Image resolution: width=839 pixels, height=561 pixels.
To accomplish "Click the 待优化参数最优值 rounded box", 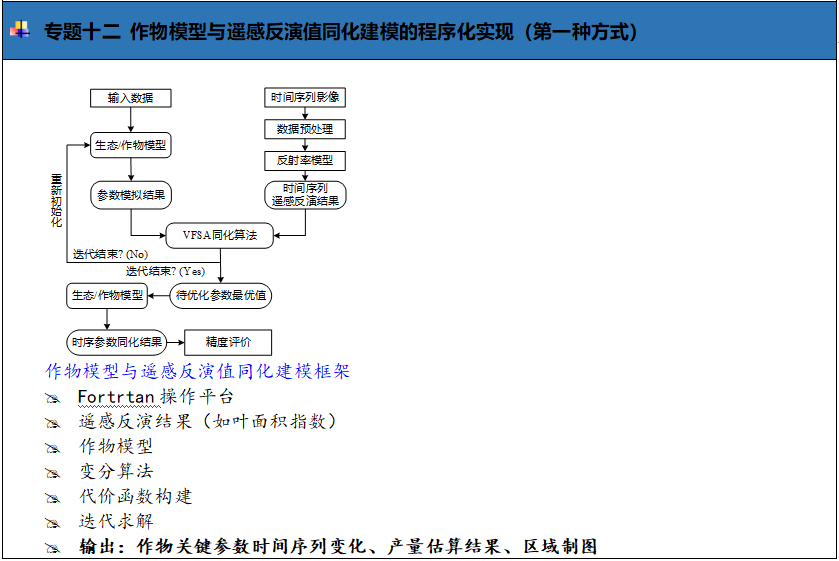I will [x=220, y=295].
